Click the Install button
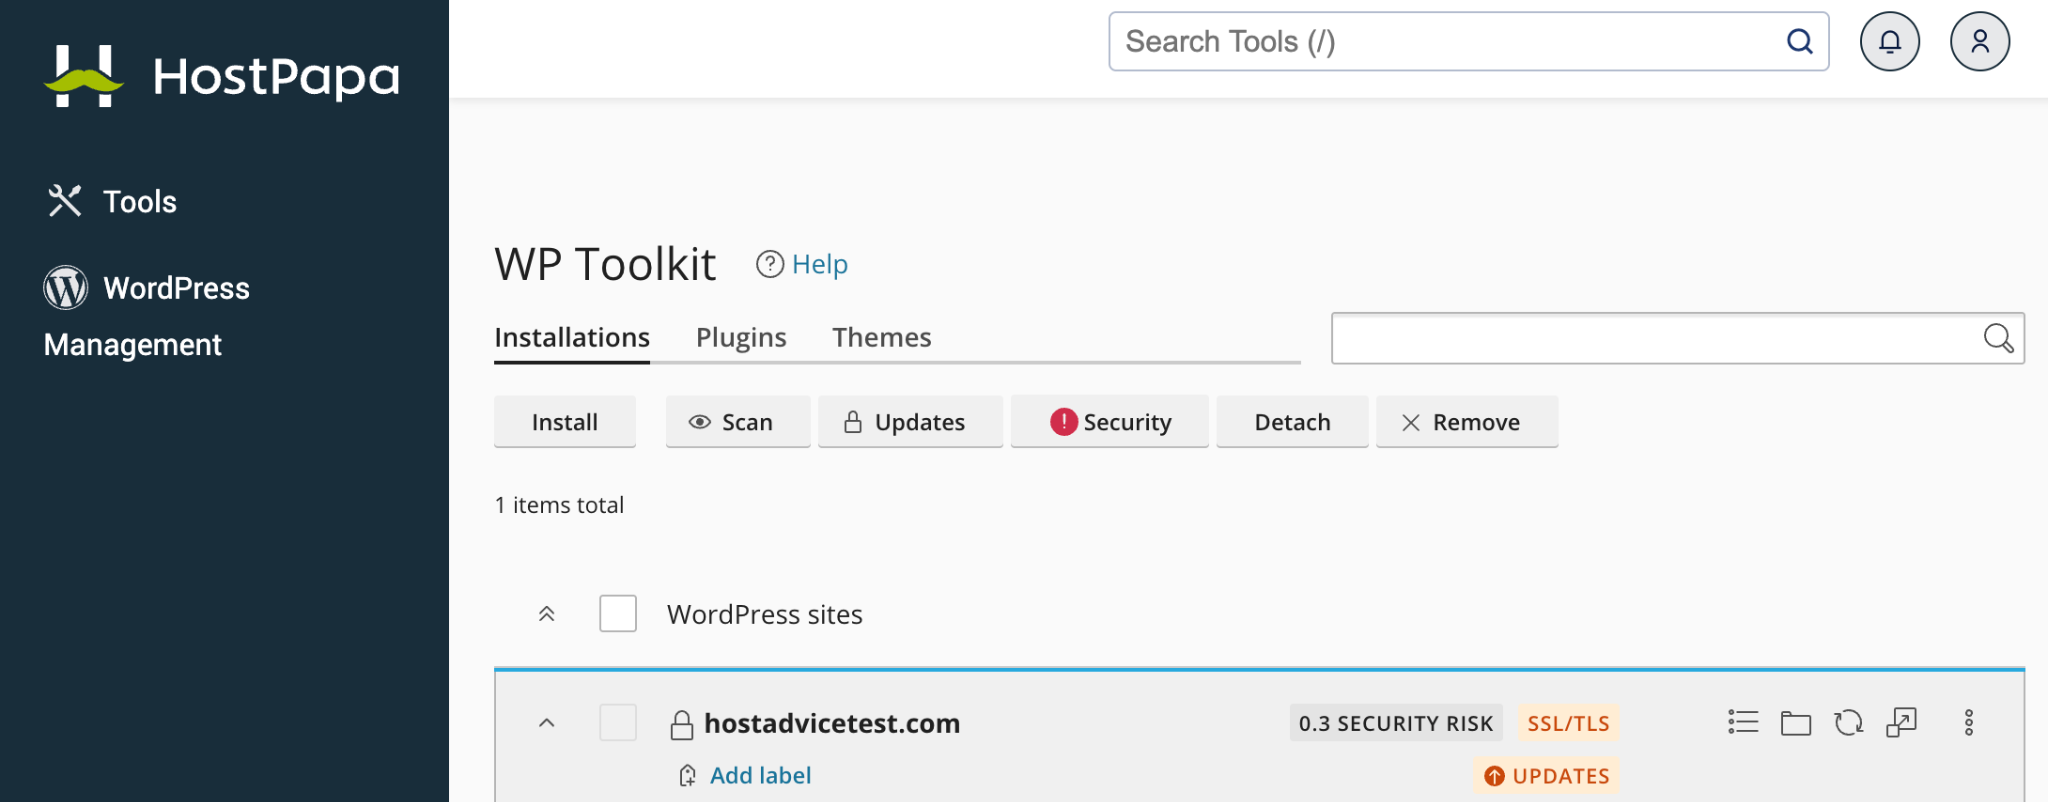Viewport: 2048px width, 802px height. tap(565, 422)
